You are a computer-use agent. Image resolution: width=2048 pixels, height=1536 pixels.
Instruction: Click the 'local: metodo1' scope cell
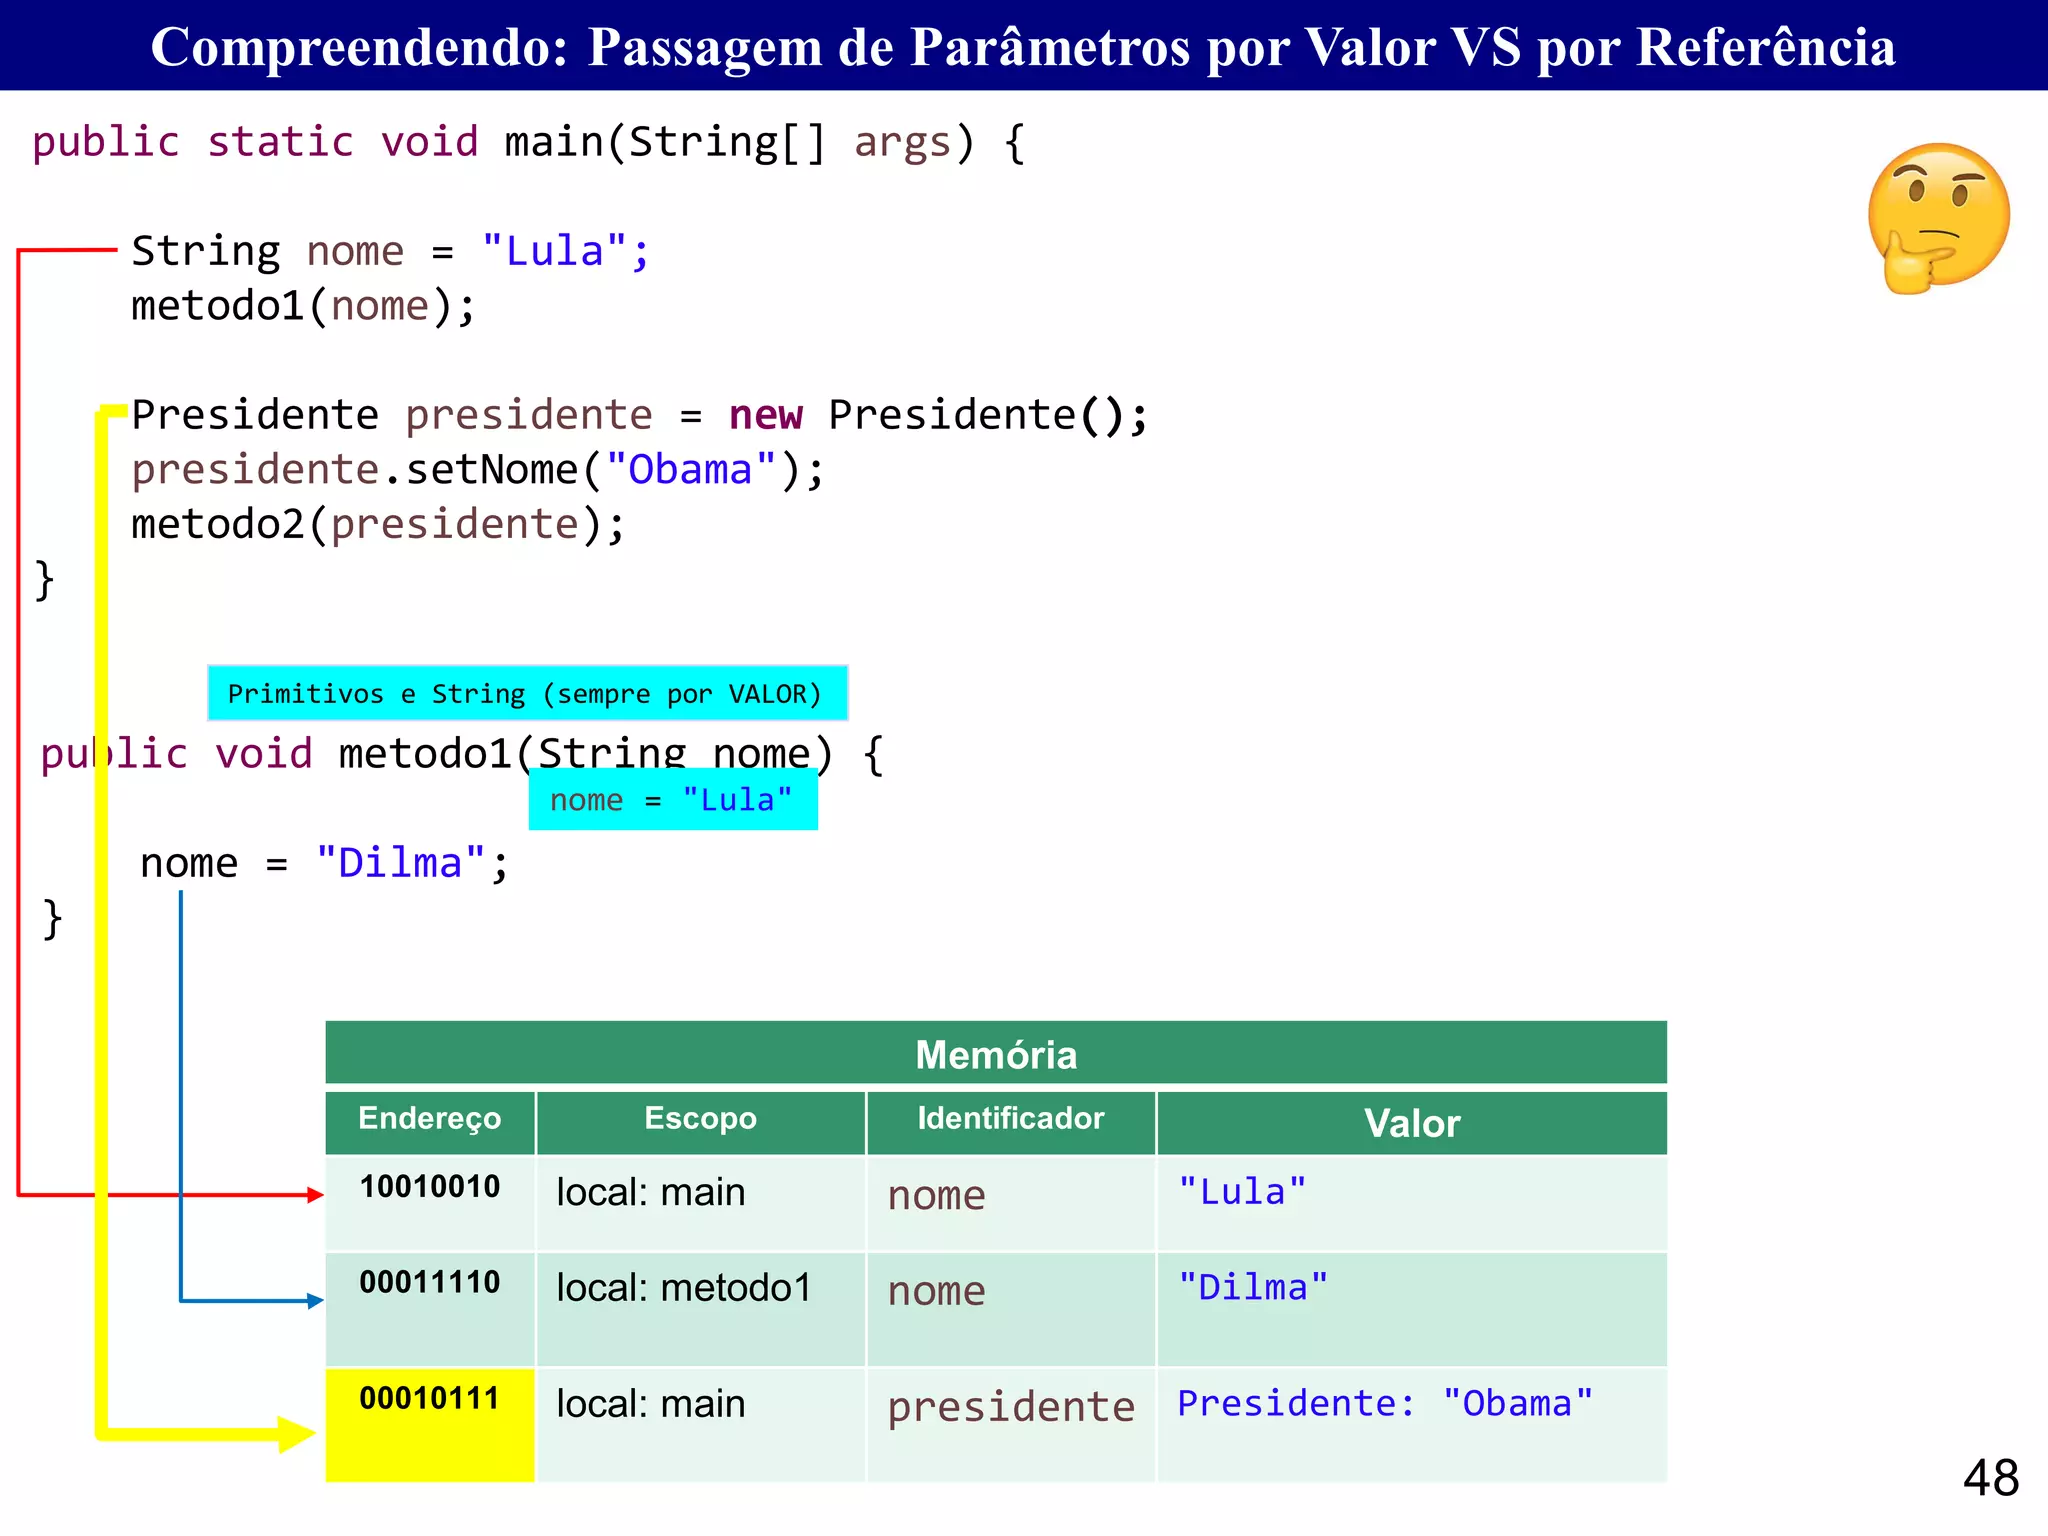(x=700, y=1309)
